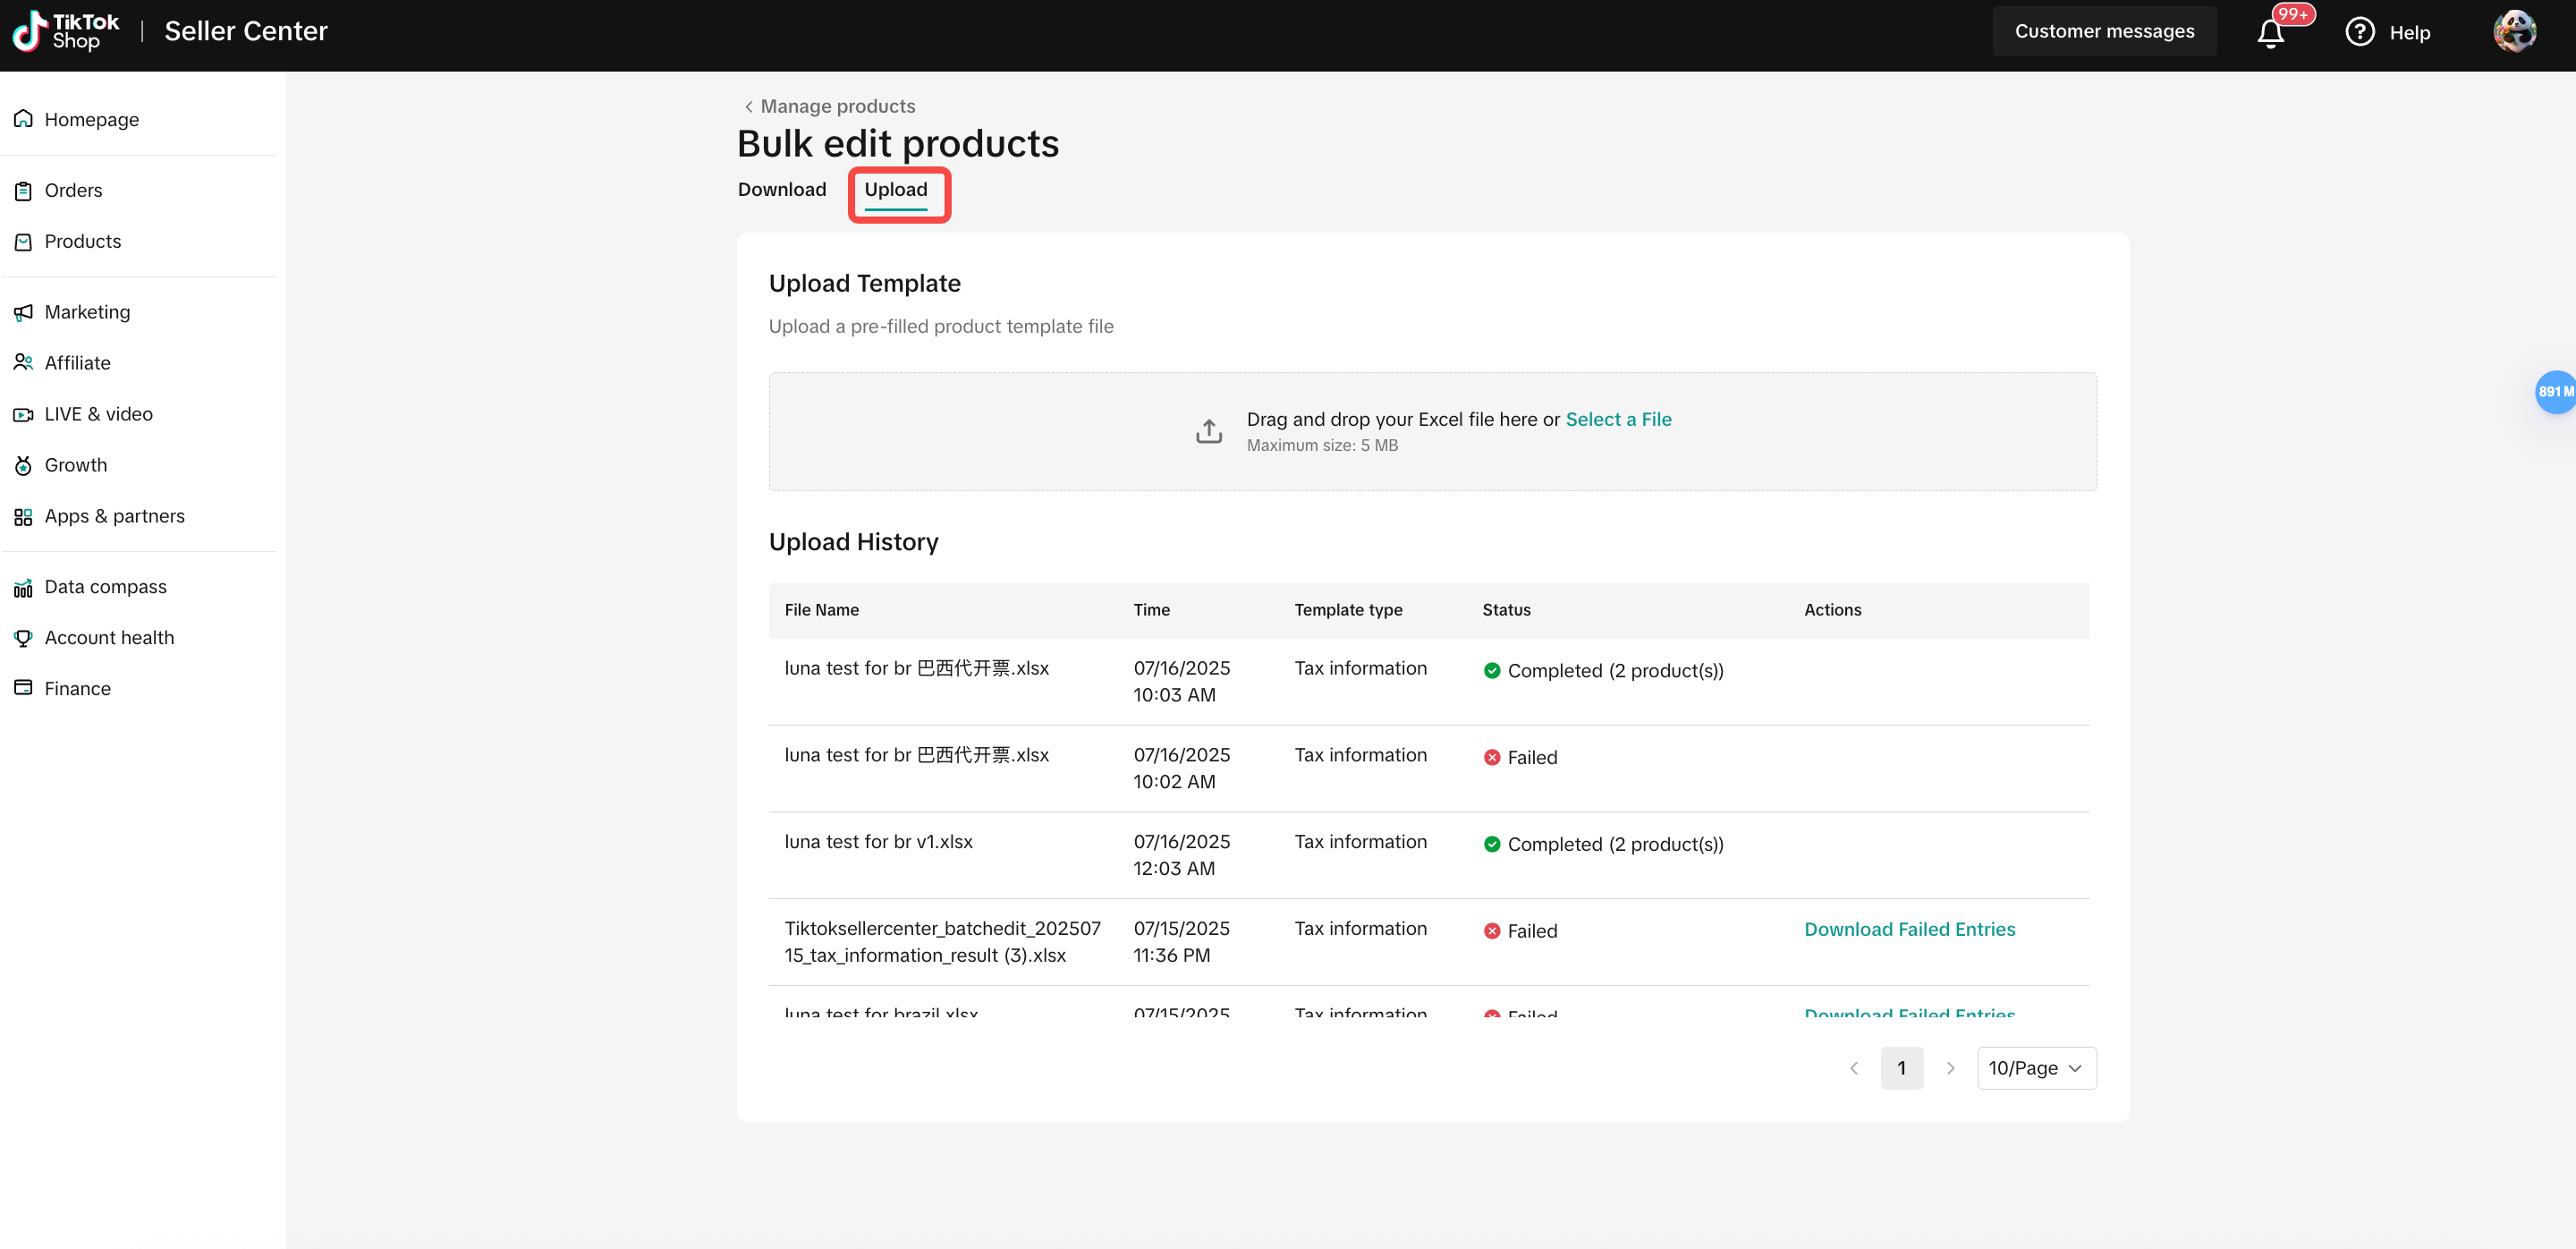Switch to the Upload tab

pyautogui.click(x=896, y=190)
